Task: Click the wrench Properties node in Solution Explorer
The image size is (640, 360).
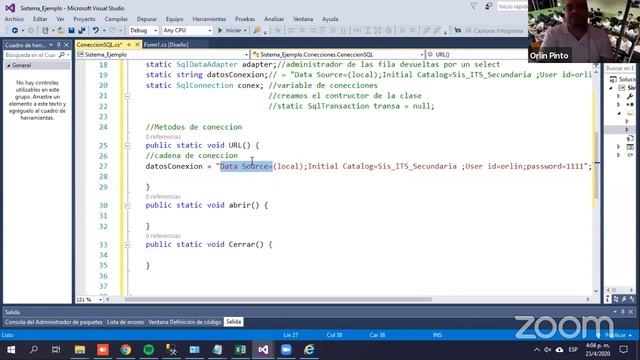Action: coord(630,96)
